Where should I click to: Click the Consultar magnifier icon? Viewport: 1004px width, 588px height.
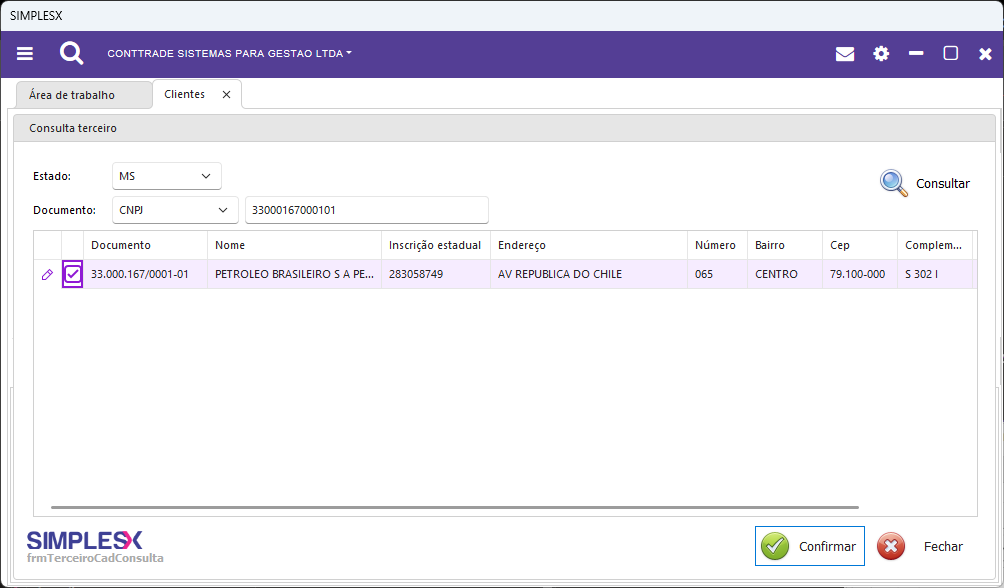coord(893,183)
